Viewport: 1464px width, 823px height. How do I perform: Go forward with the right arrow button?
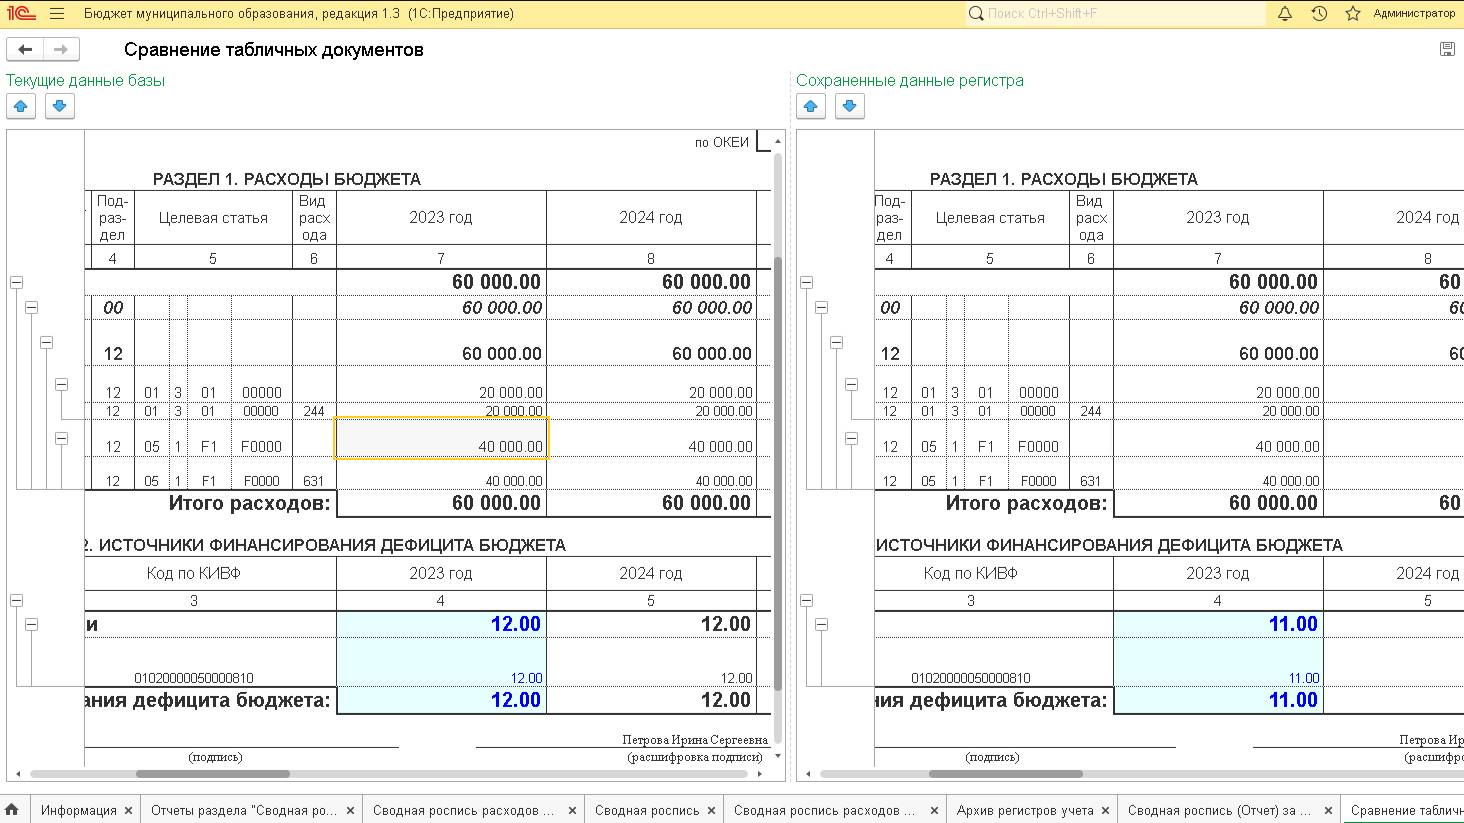[61, 49]
